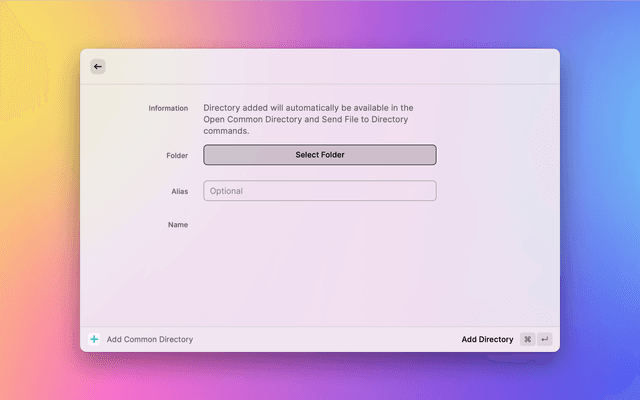Click the Add Directory action
The width and height of the screenshot is (640, 400).
coord(487,339)
